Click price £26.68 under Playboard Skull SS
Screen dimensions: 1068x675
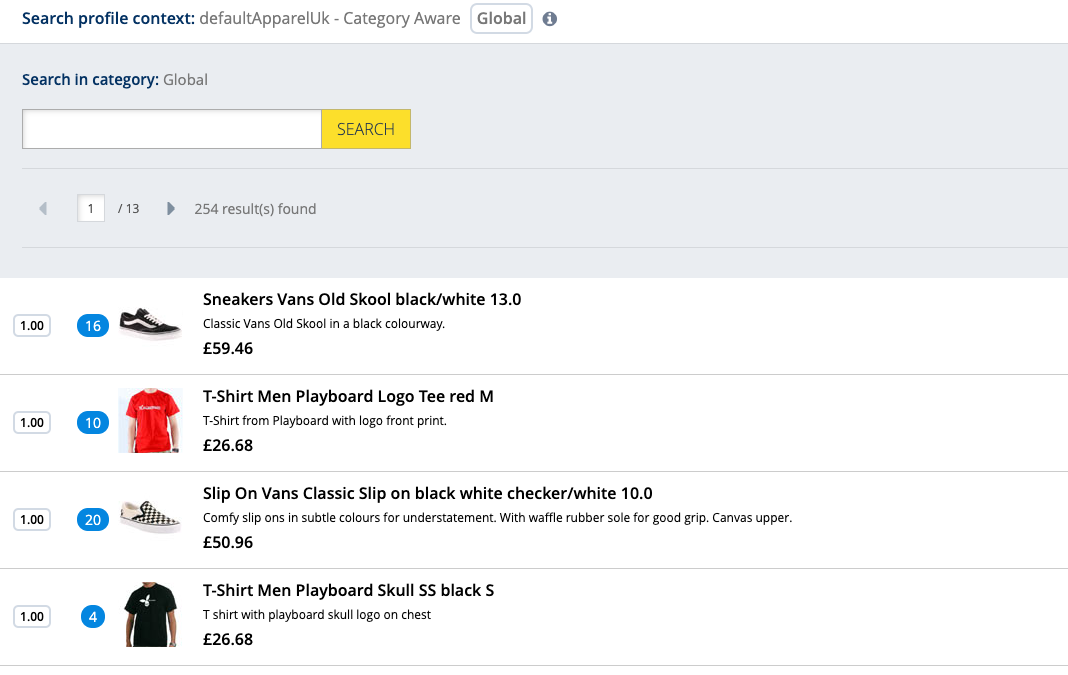click(x=227, y=639)
